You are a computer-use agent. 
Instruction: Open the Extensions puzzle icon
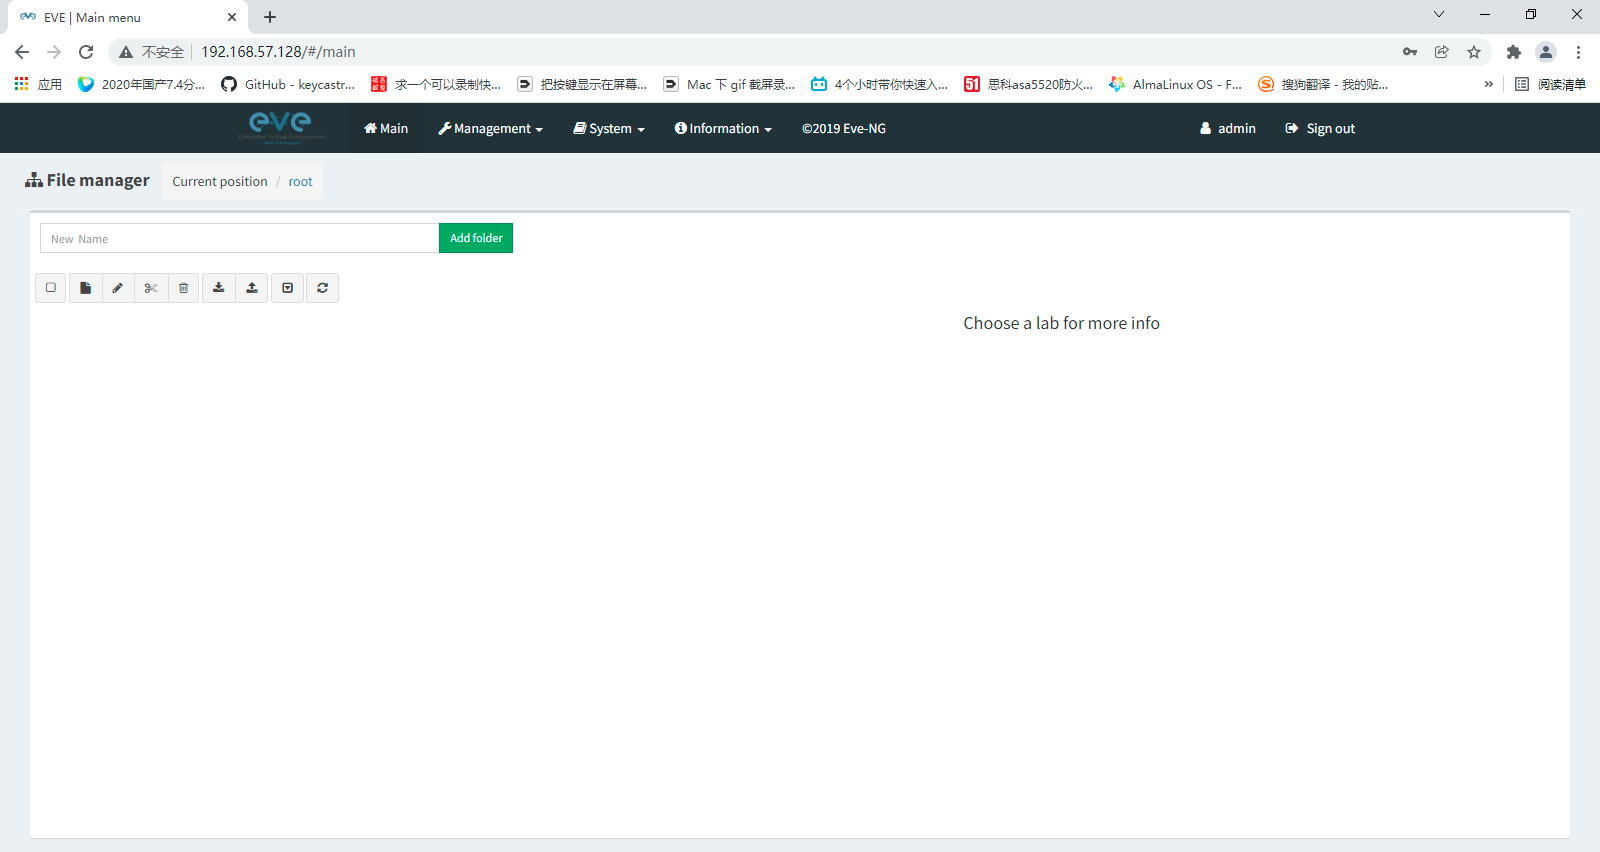[x=1514, y=52]
